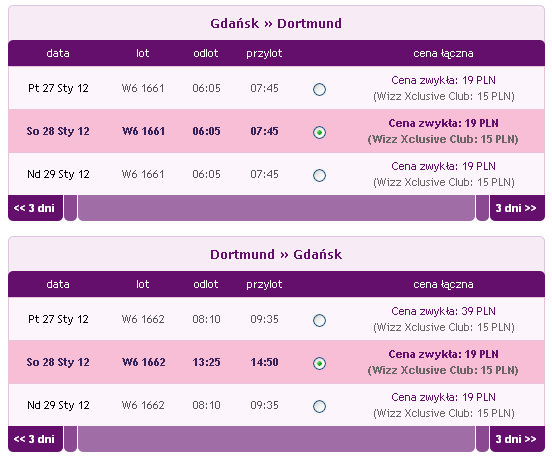
Task: Click the Gdańsk » Dortmund heading
Action: [x=276, y=24]
